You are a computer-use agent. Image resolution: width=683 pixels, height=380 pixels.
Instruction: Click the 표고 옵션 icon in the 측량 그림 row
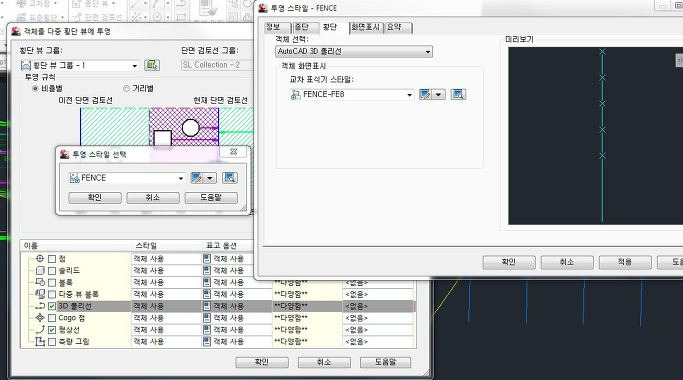click(x=207, y=341)
